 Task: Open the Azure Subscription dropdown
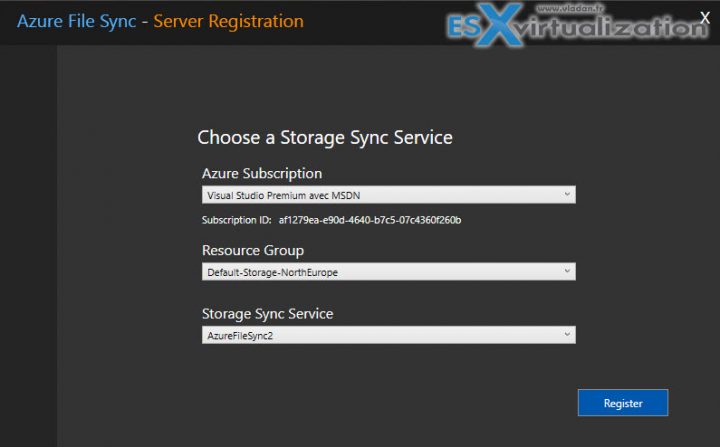click(x=388, y=194)
